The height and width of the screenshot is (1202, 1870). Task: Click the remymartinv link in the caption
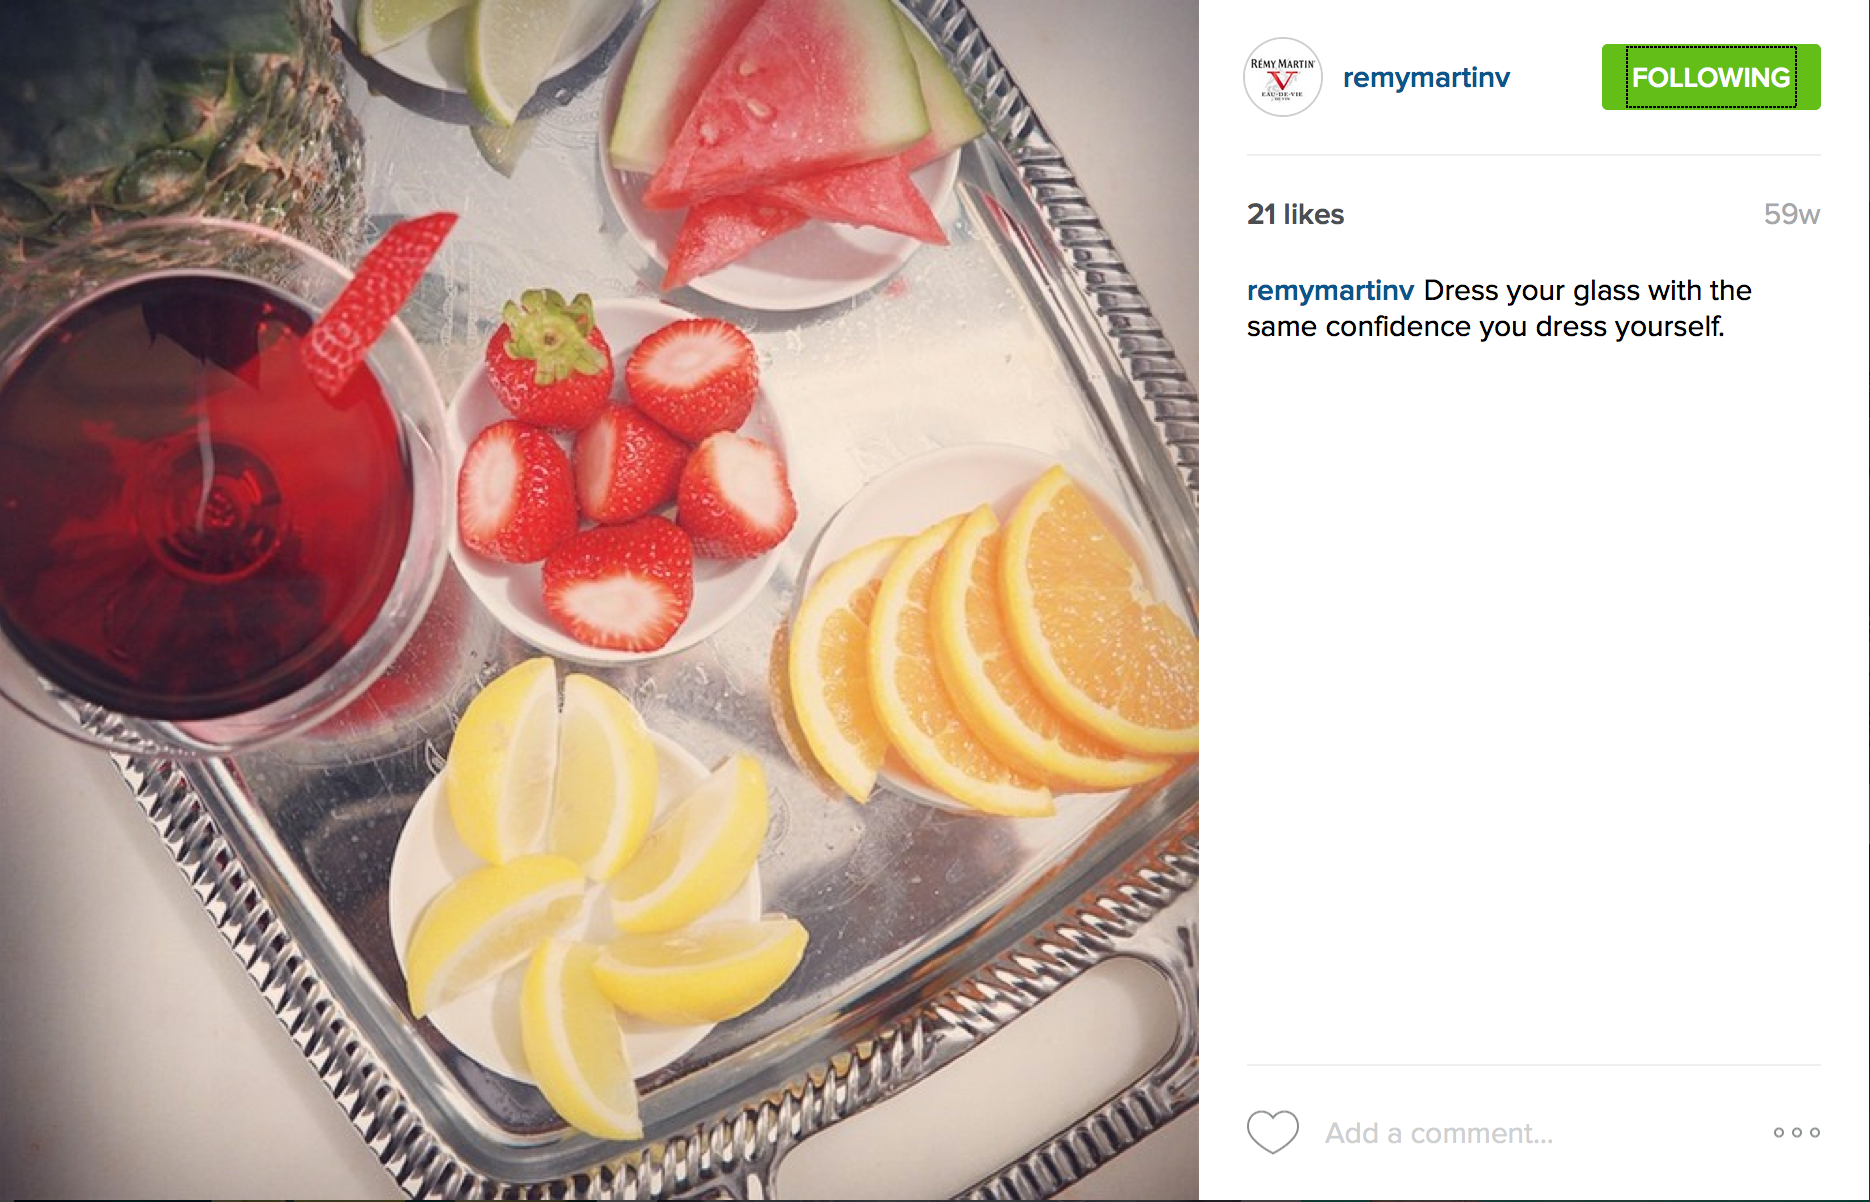pyautogui.click(x=1330, y=291)
